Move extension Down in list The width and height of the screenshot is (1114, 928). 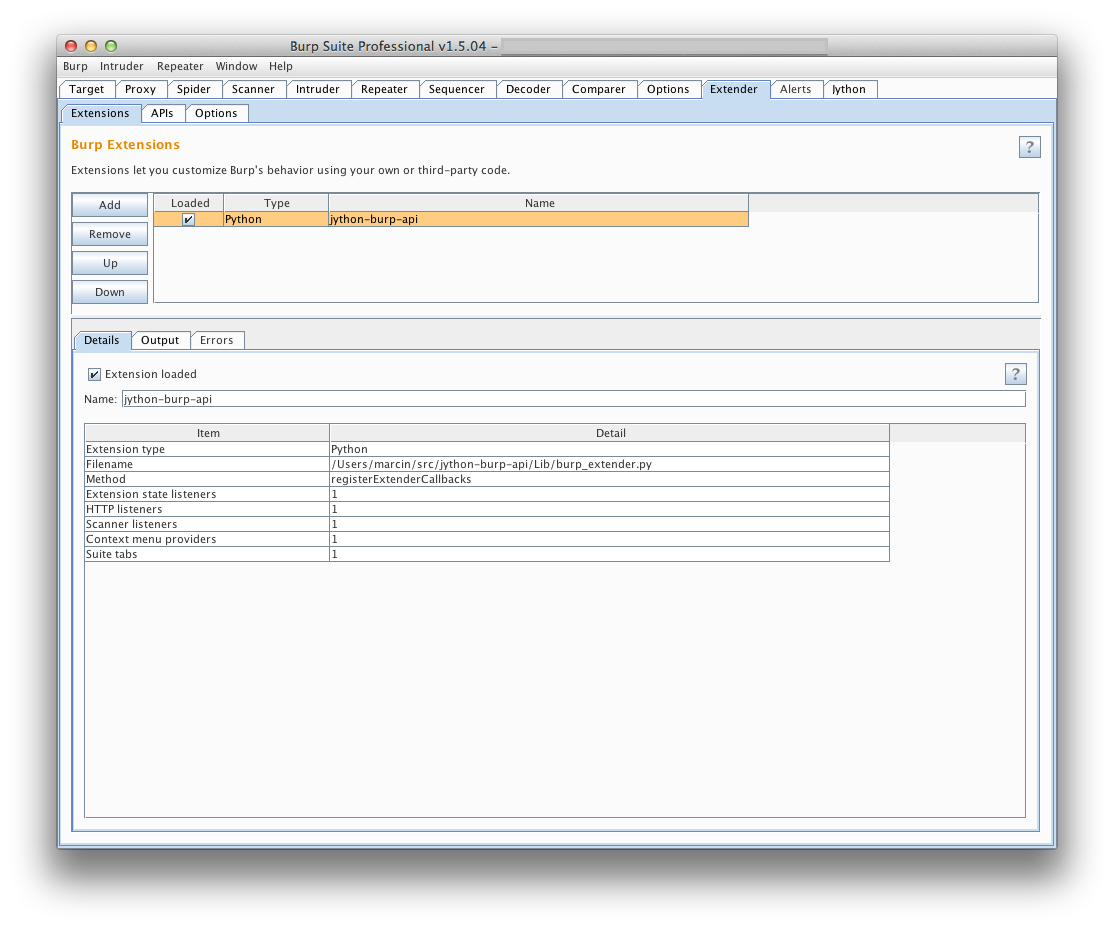(109, 292)
